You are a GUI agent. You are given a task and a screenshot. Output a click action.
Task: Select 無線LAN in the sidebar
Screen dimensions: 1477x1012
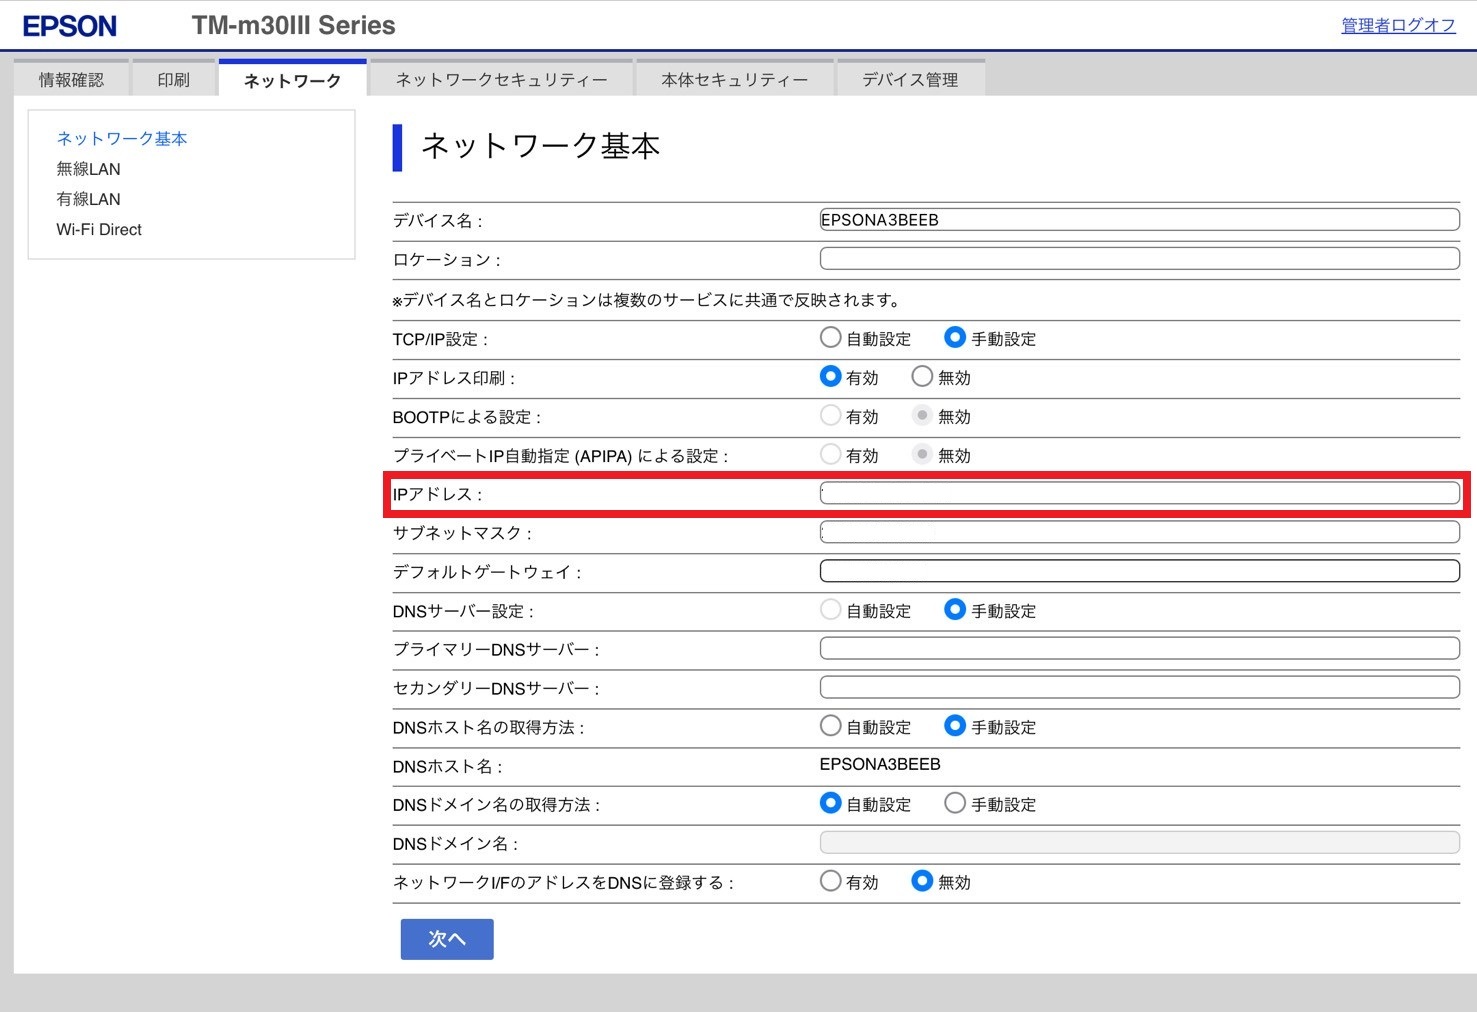[x=88, y=169]
